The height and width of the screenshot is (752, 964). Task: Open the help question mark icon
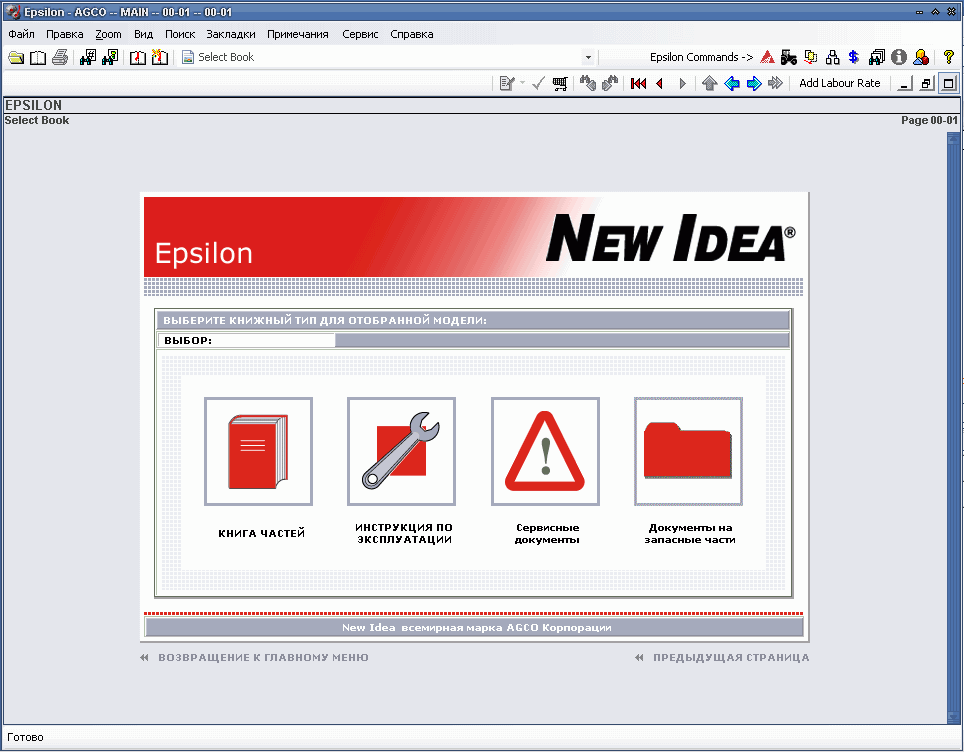coord(949,57)
